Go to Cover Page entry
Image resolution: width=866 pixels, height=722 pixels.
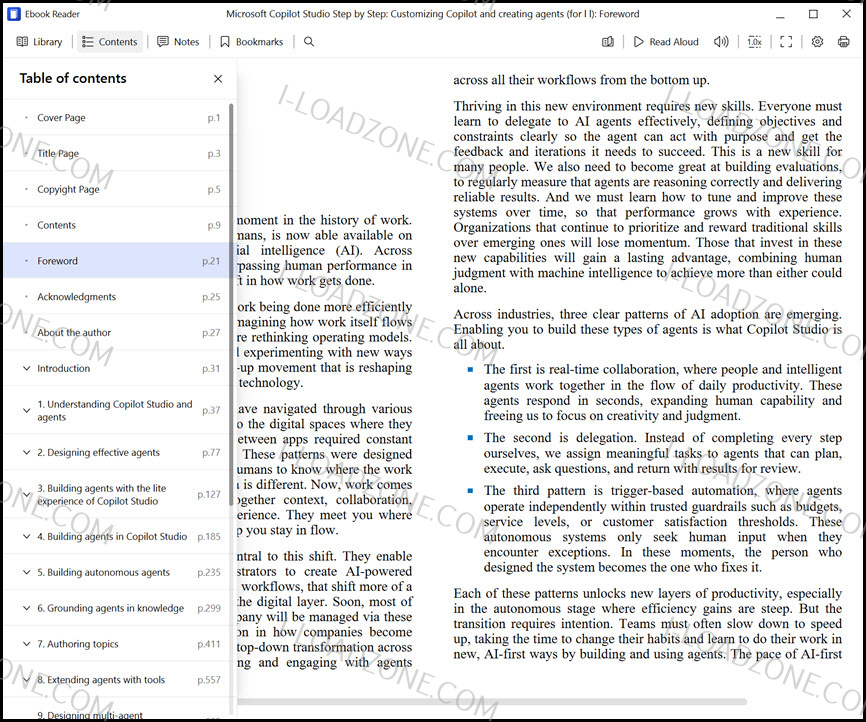pyautogui.click(x=117, y=118)
